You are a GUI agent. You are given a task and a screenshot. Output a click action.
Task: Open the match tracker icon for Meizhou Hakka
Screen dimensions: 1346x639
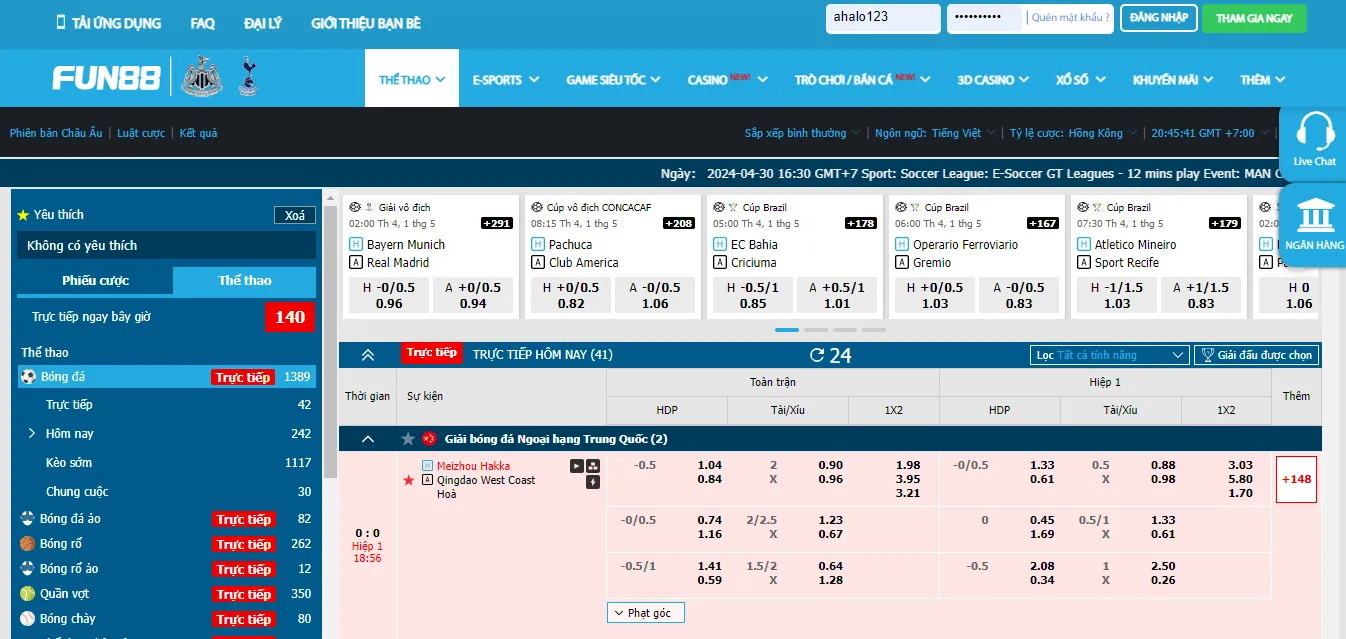pyautogui.click(x=593, y=466)
